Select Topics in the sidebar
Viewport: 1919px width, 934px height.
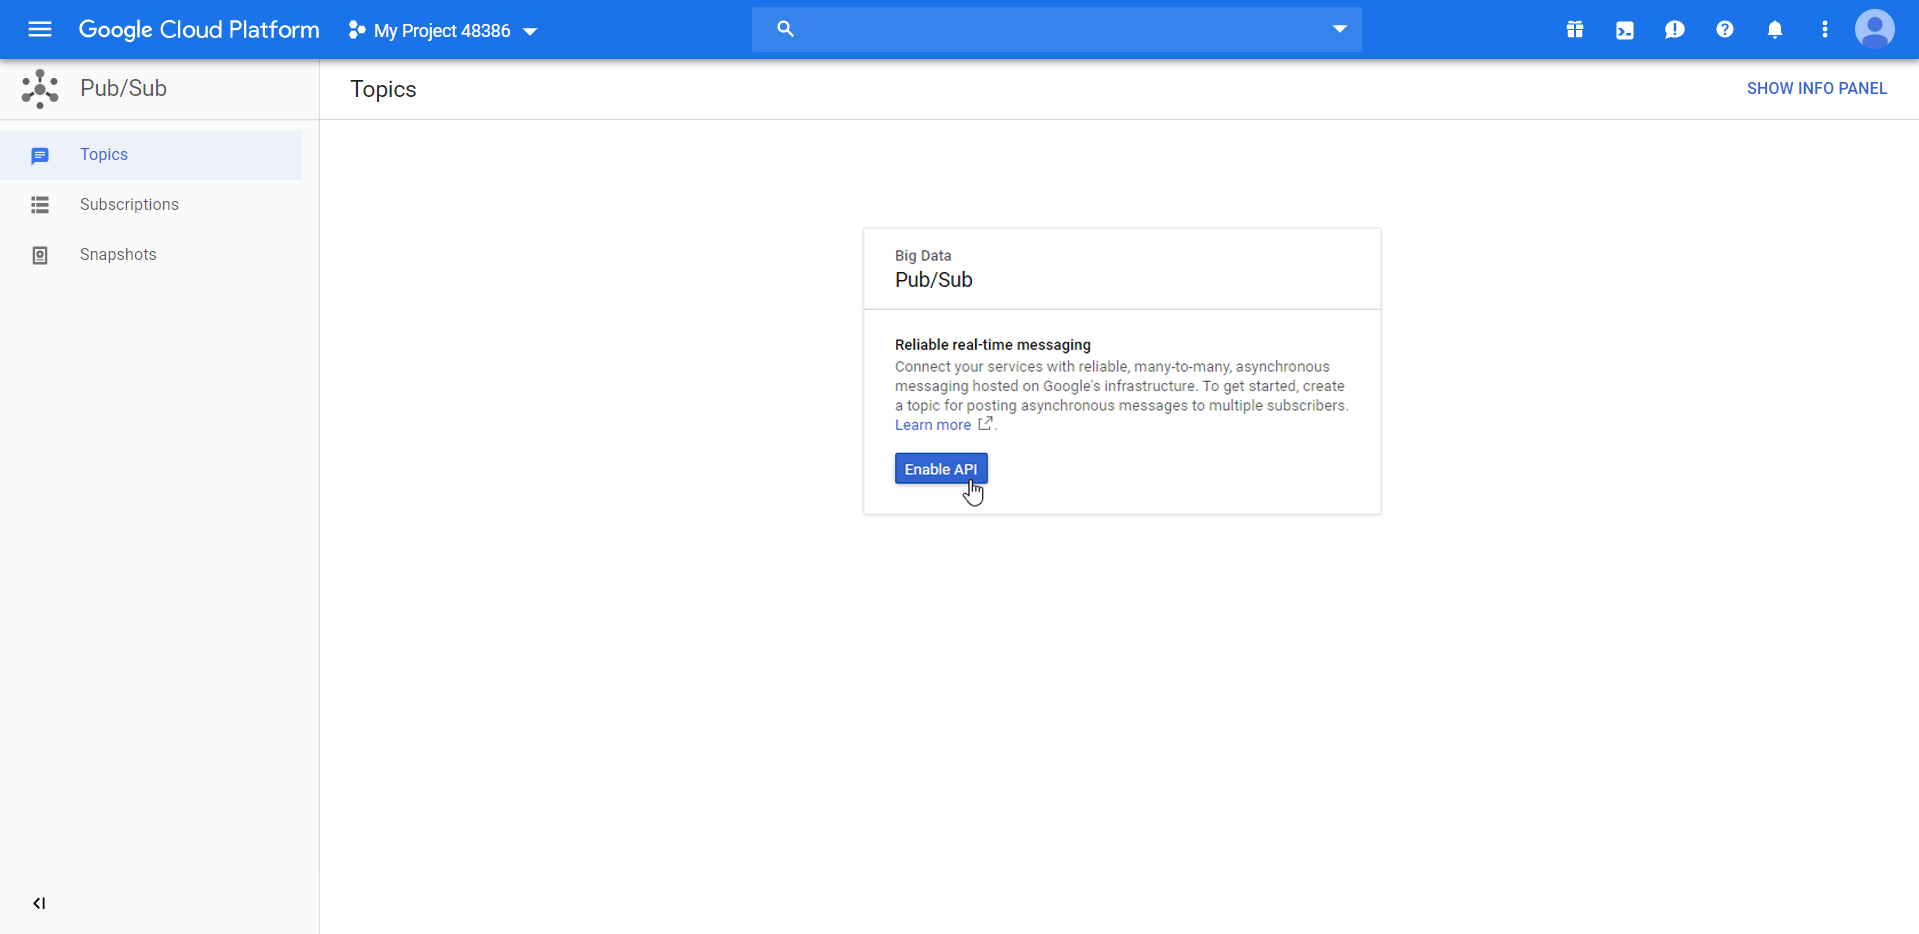pyautogui.click(x=151, y=155)
